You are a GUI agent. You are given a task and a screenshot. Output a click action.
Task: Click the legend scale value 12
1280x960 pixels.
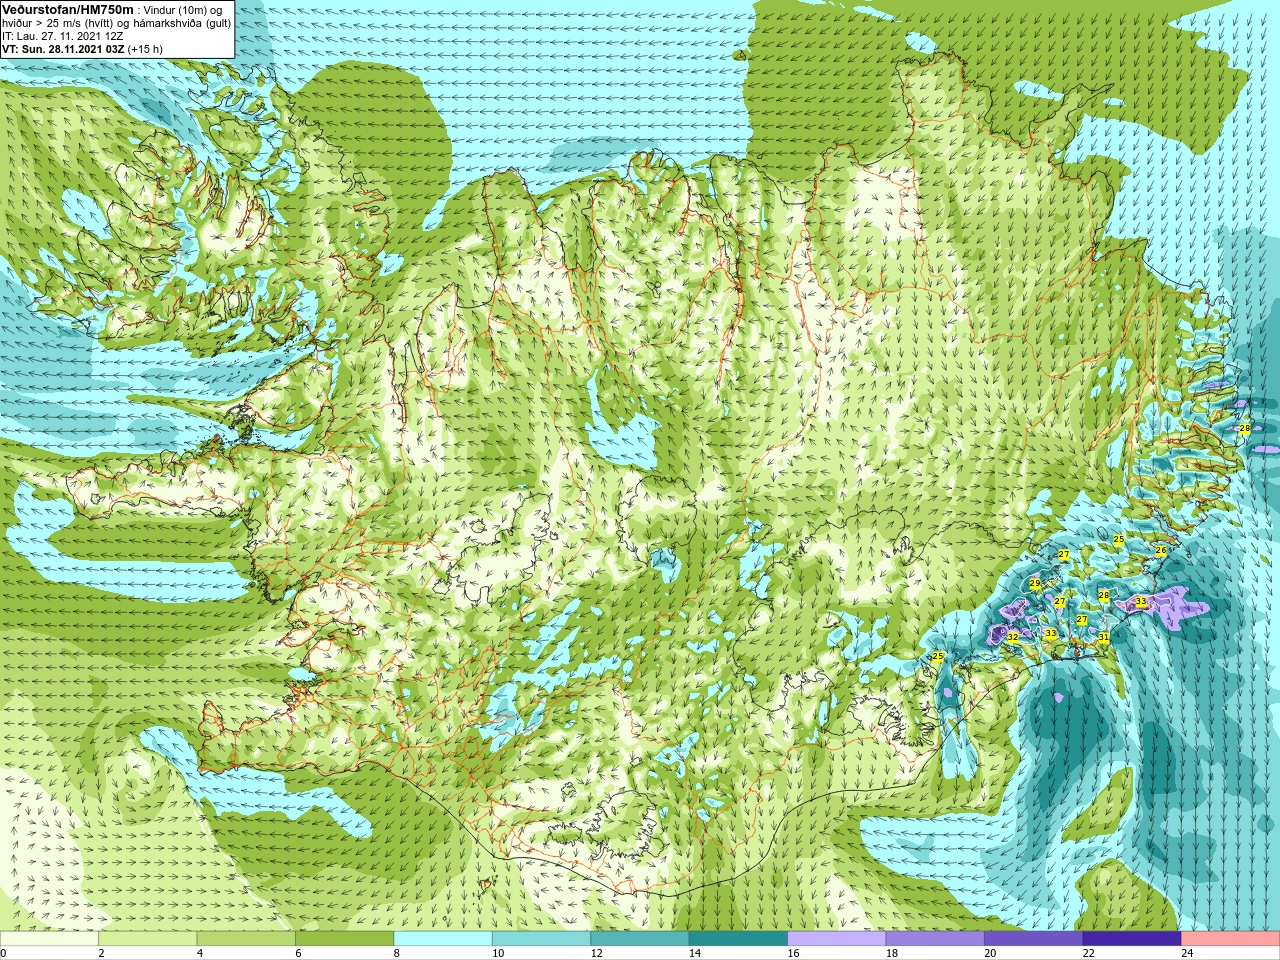coord(597,953)
